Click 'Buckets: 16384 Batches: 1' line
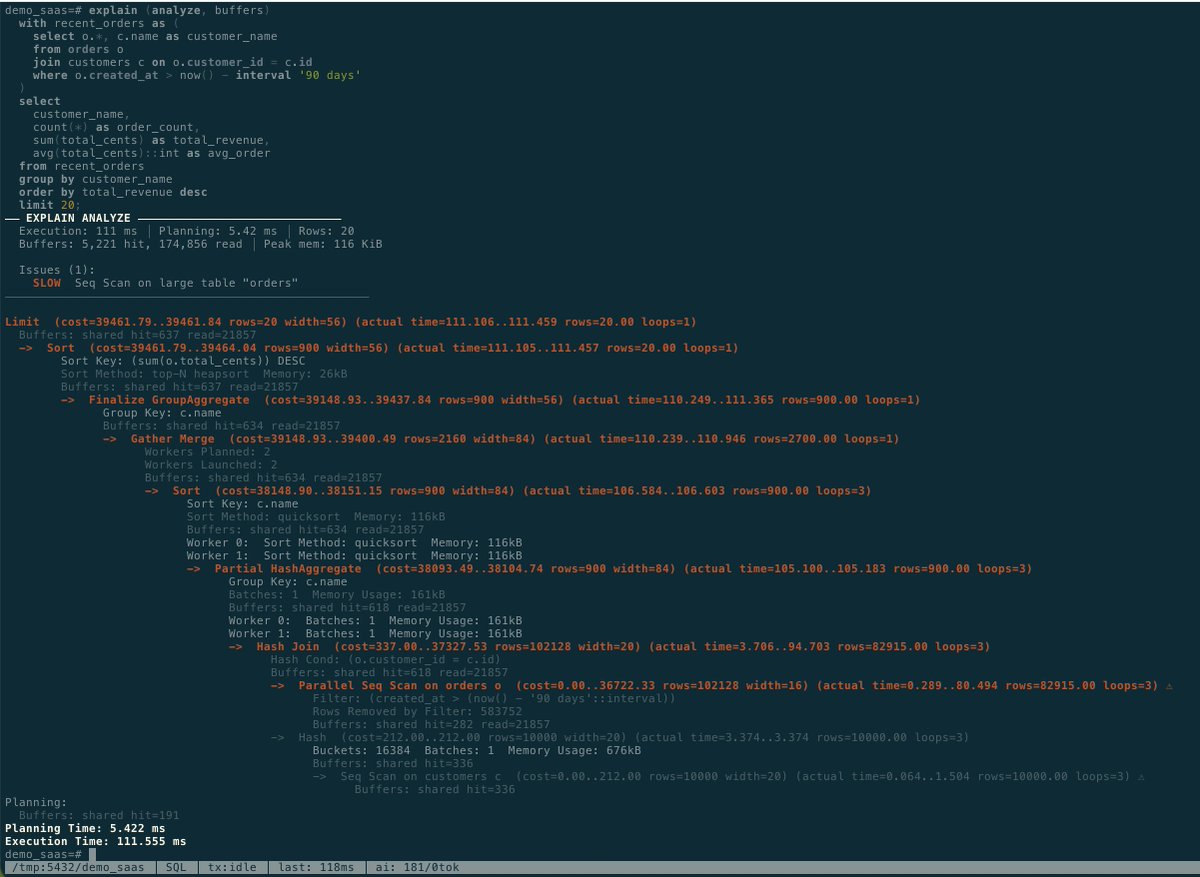 click(477, 751)
